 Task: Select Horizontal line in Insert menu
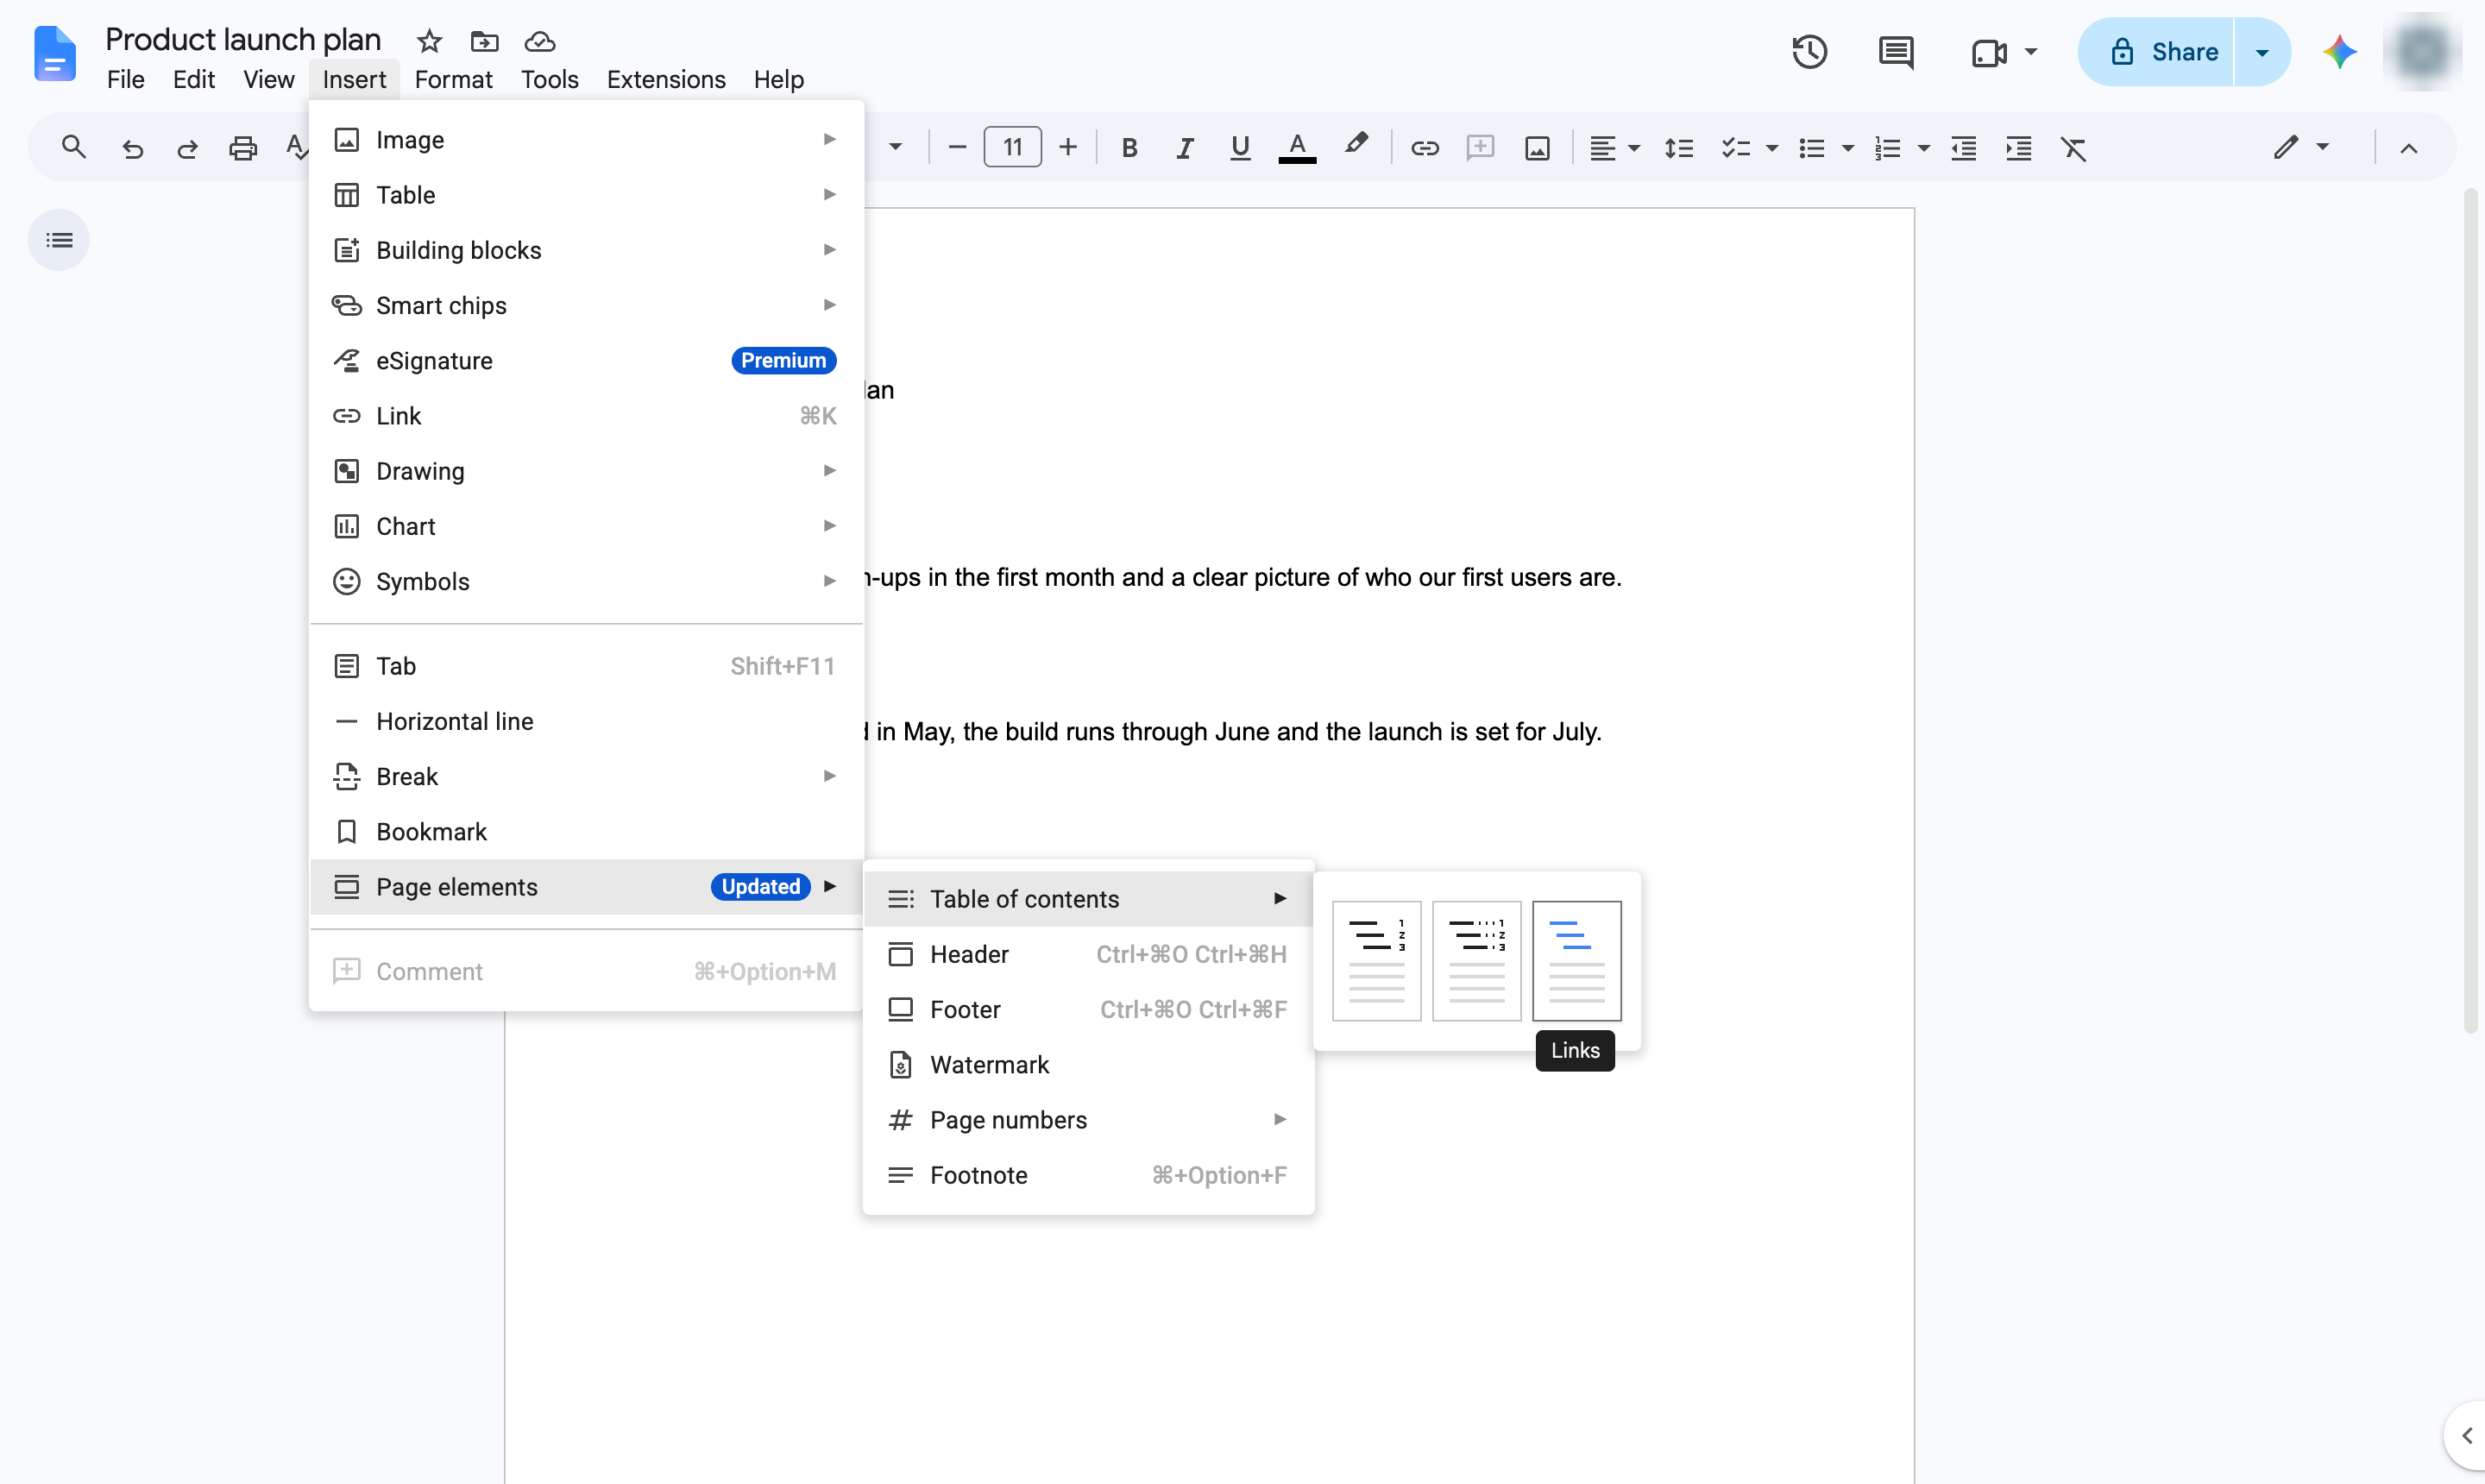point(586,721)
